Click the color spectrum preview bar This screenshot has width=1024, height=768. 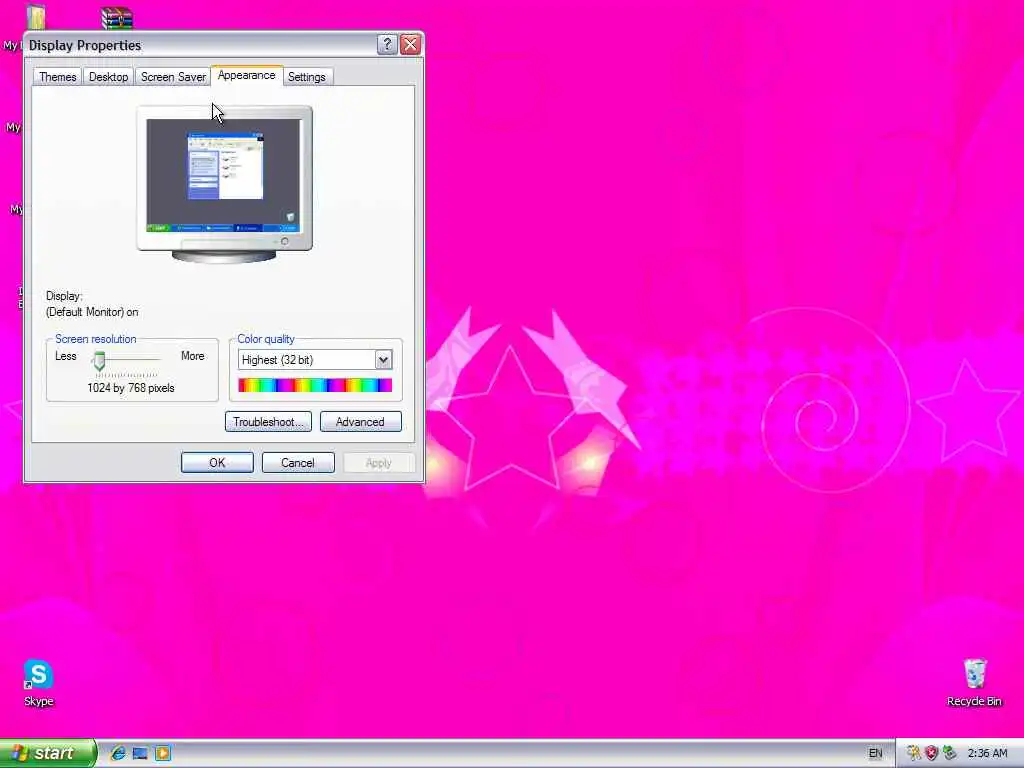[x=315, y=385]
